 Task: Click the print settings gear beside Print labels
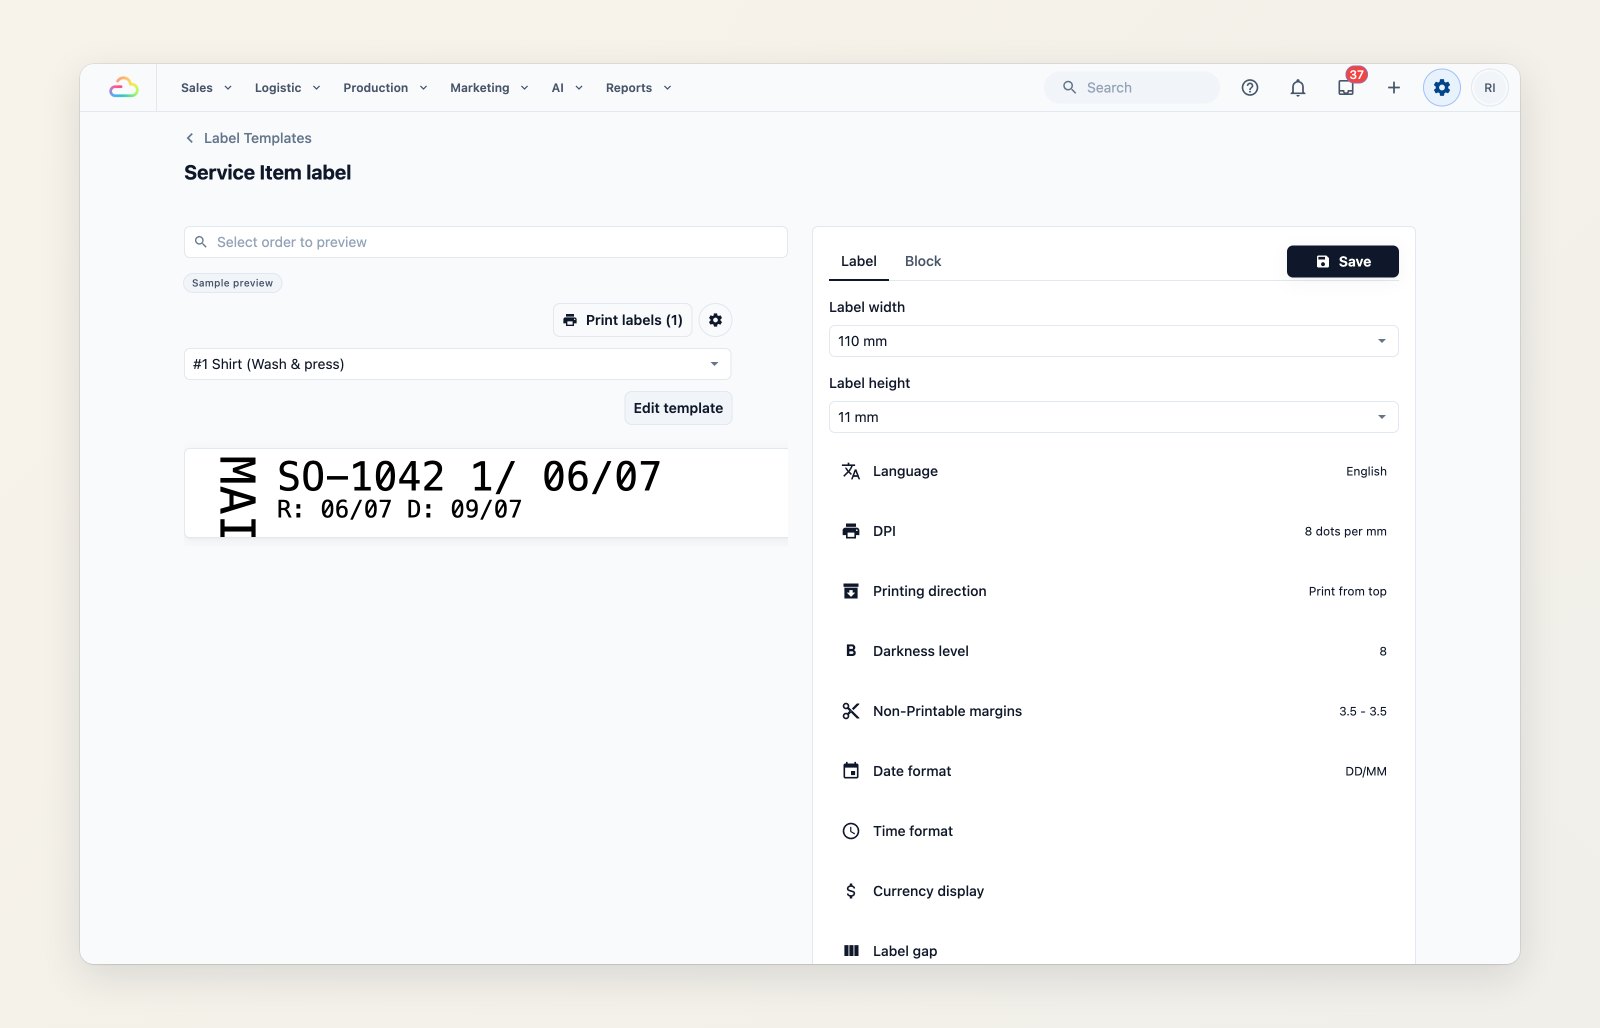point(715,320)
